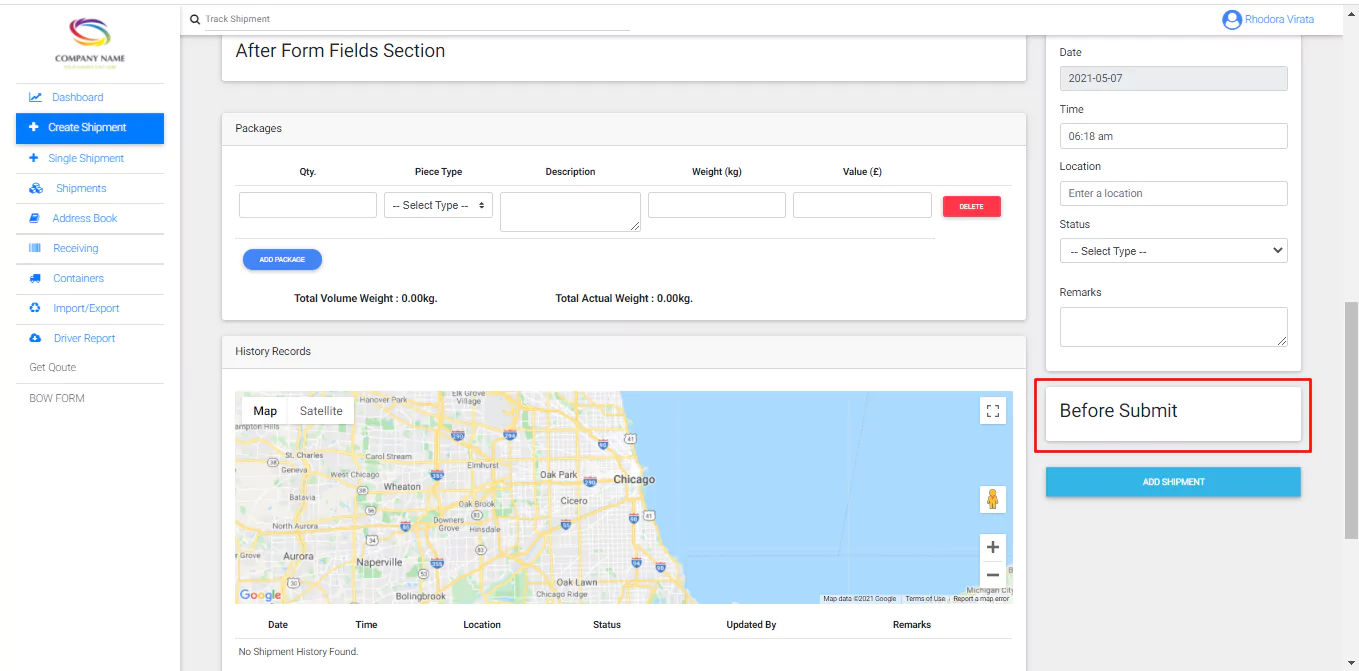The image size is (1359, 671).
Task: Toggle fullscreen view on the map
Action: (x=992, y=411)
